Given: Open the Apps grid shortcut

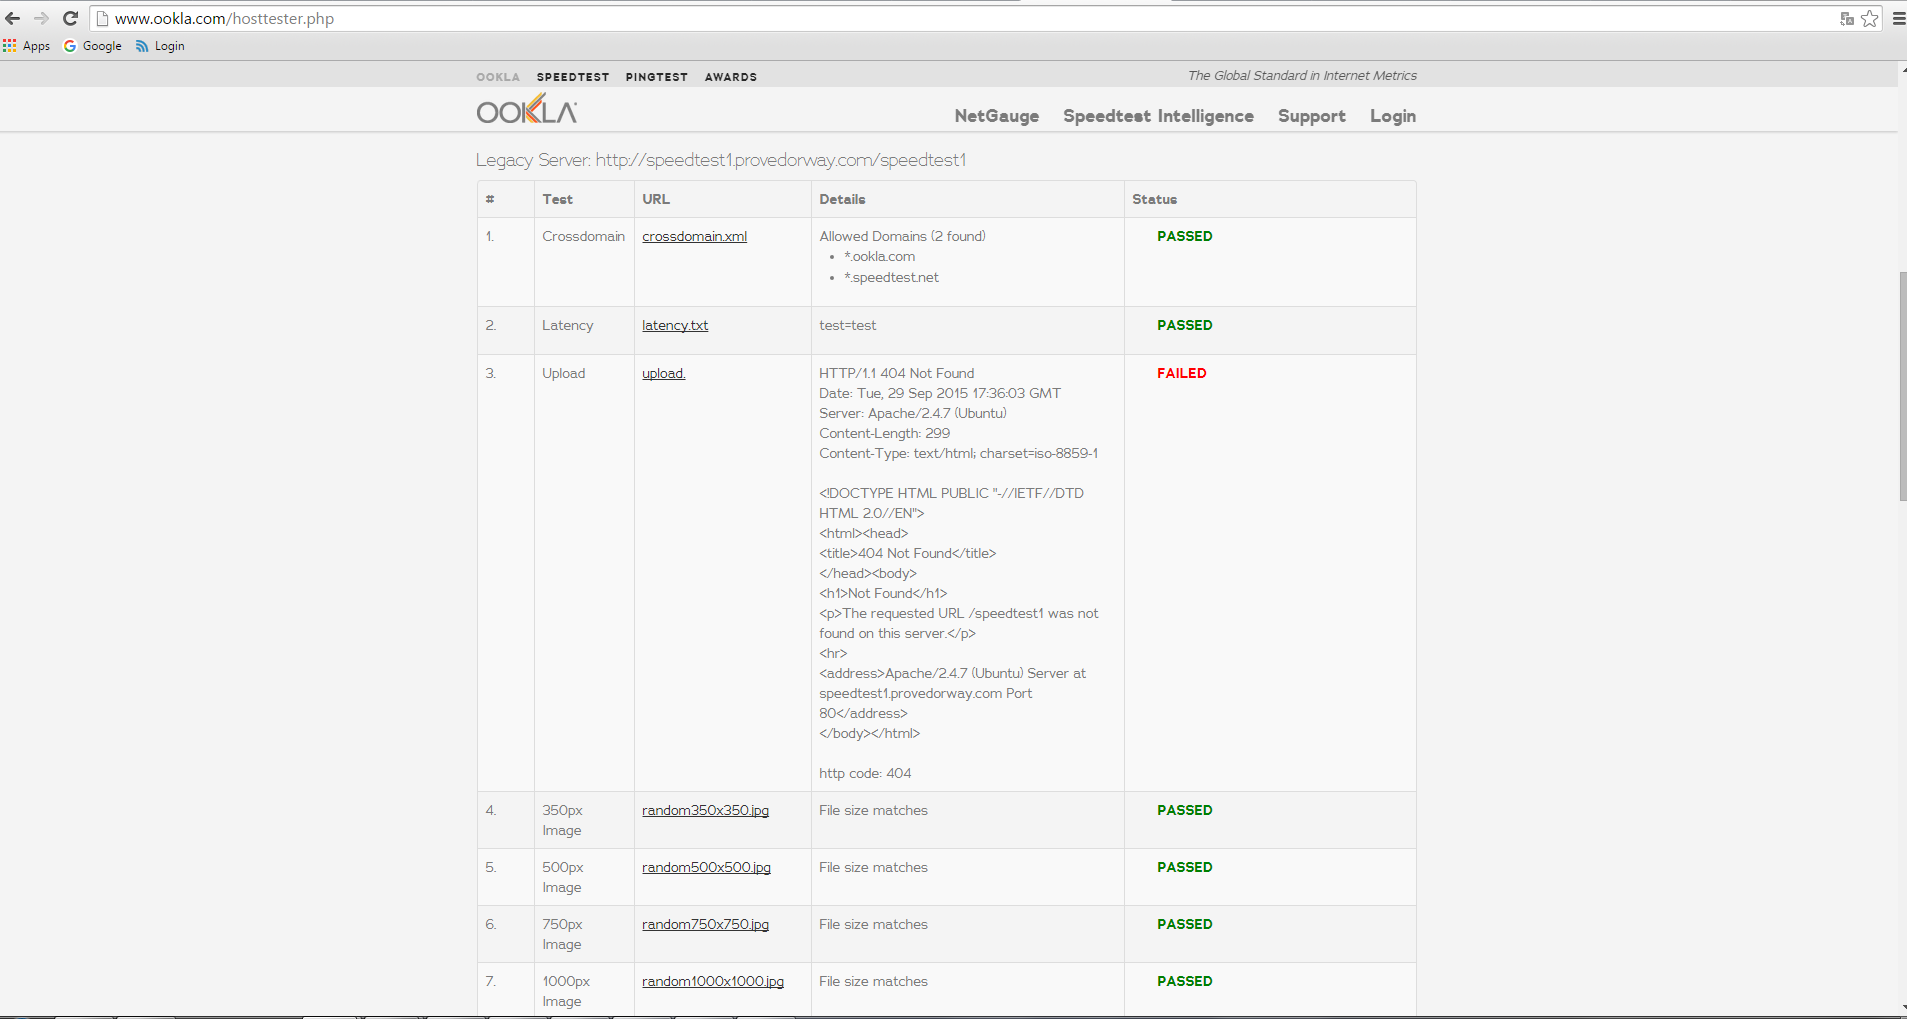Looking at the screenshot, I should 27,46.
